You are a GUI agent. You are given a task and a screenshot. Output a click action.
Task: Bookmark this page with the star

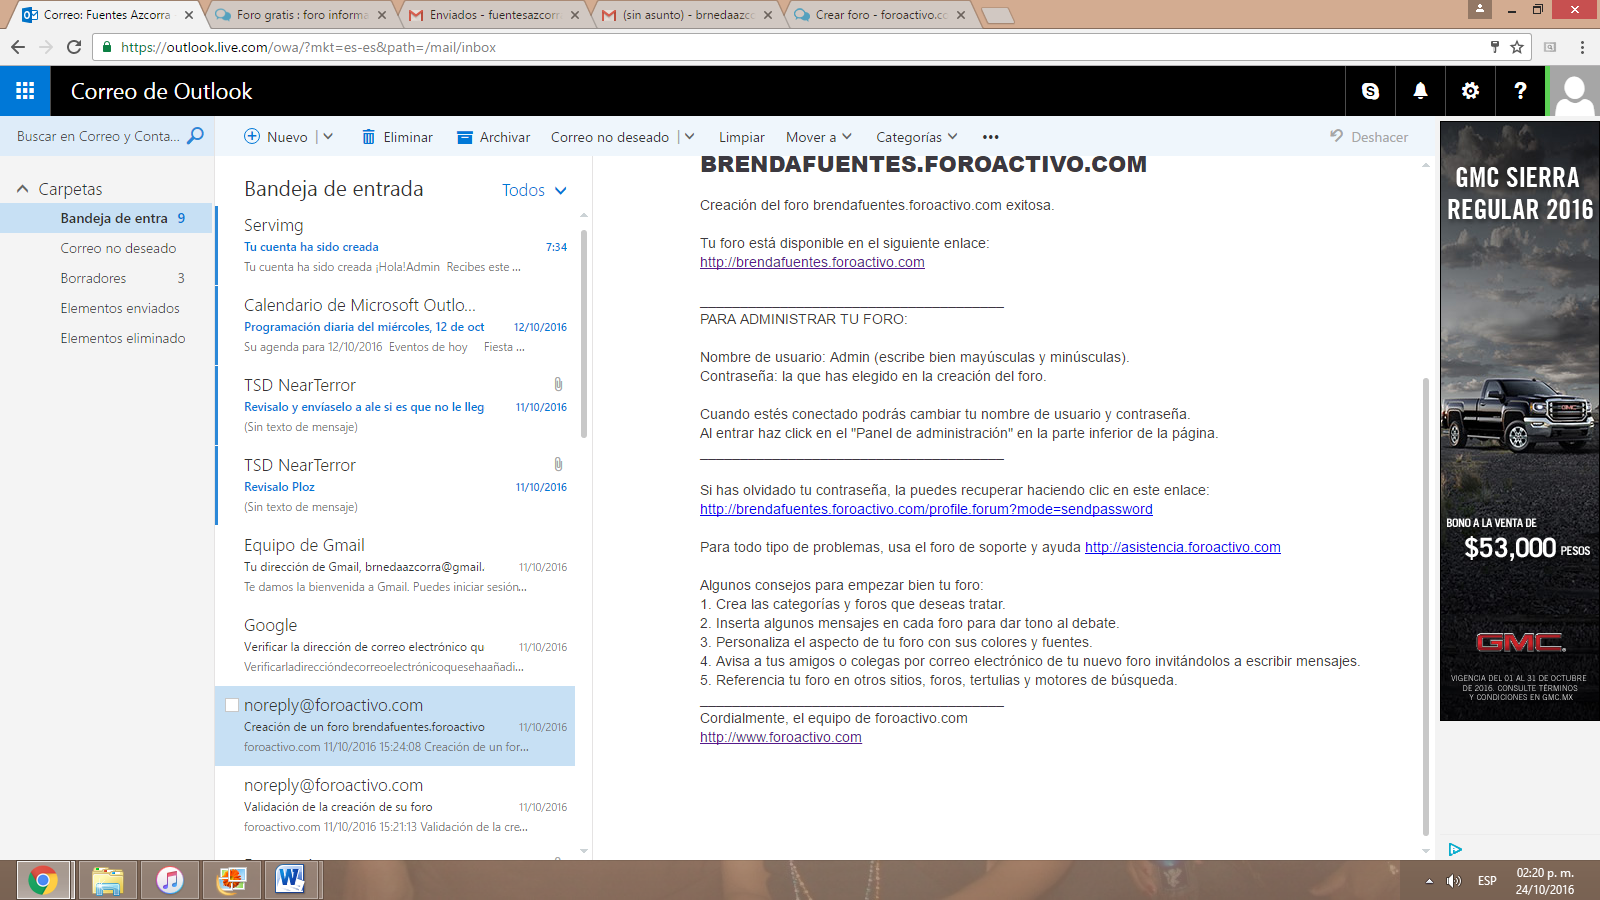point(1517,47)
